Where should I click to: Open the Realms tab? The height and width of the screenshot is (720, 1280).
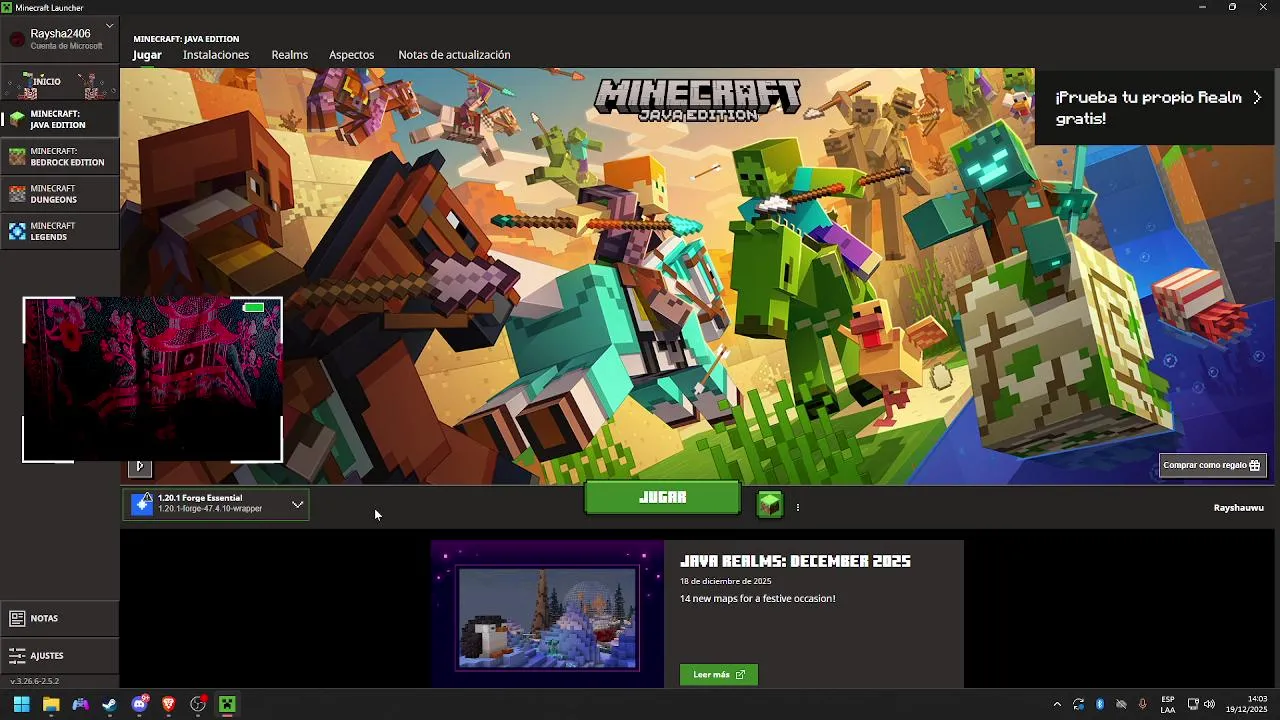tap(290, 55)
